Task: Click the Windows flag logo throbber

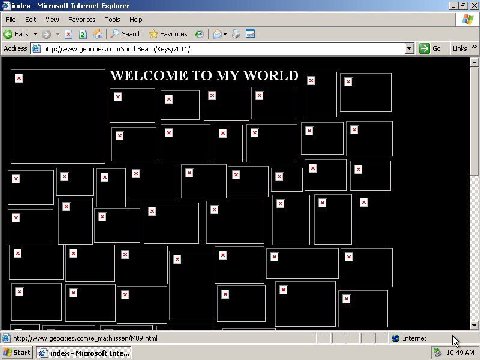Action: (468, 20)
